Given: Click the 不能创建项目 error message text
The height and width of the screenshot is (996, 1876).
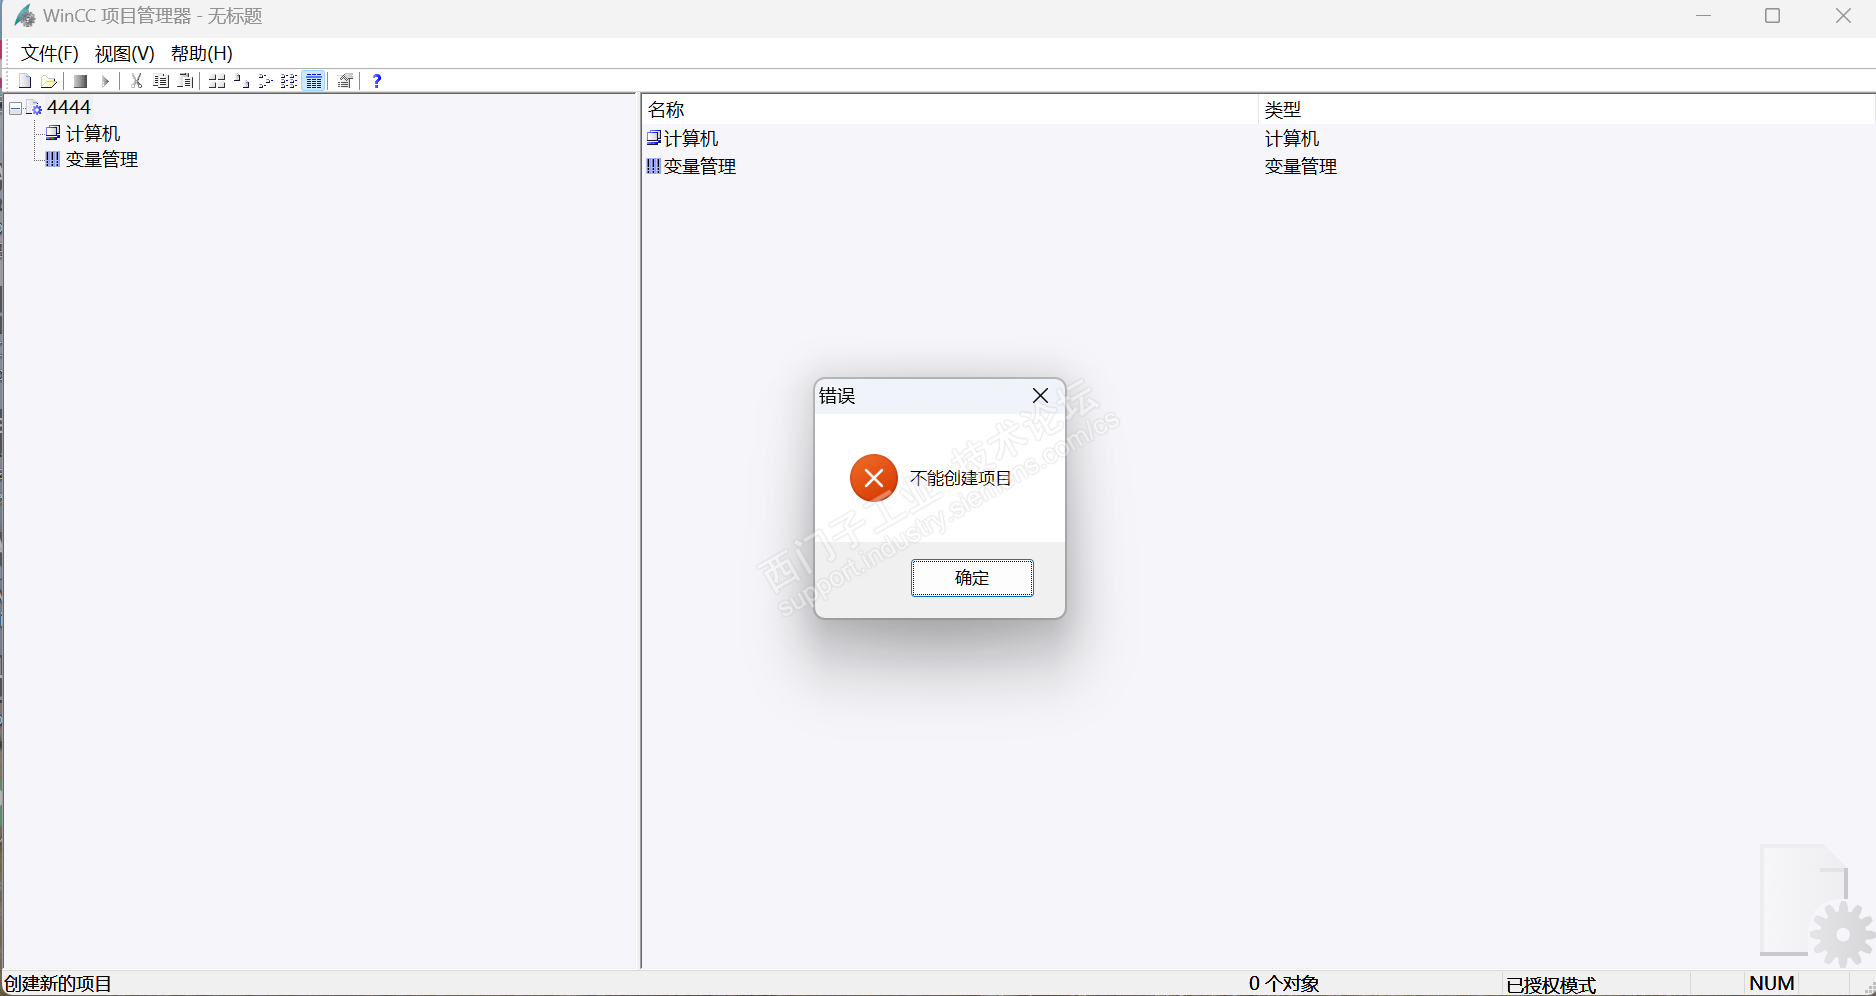Looking at the screenshot, I should click(x=961, y=479).
